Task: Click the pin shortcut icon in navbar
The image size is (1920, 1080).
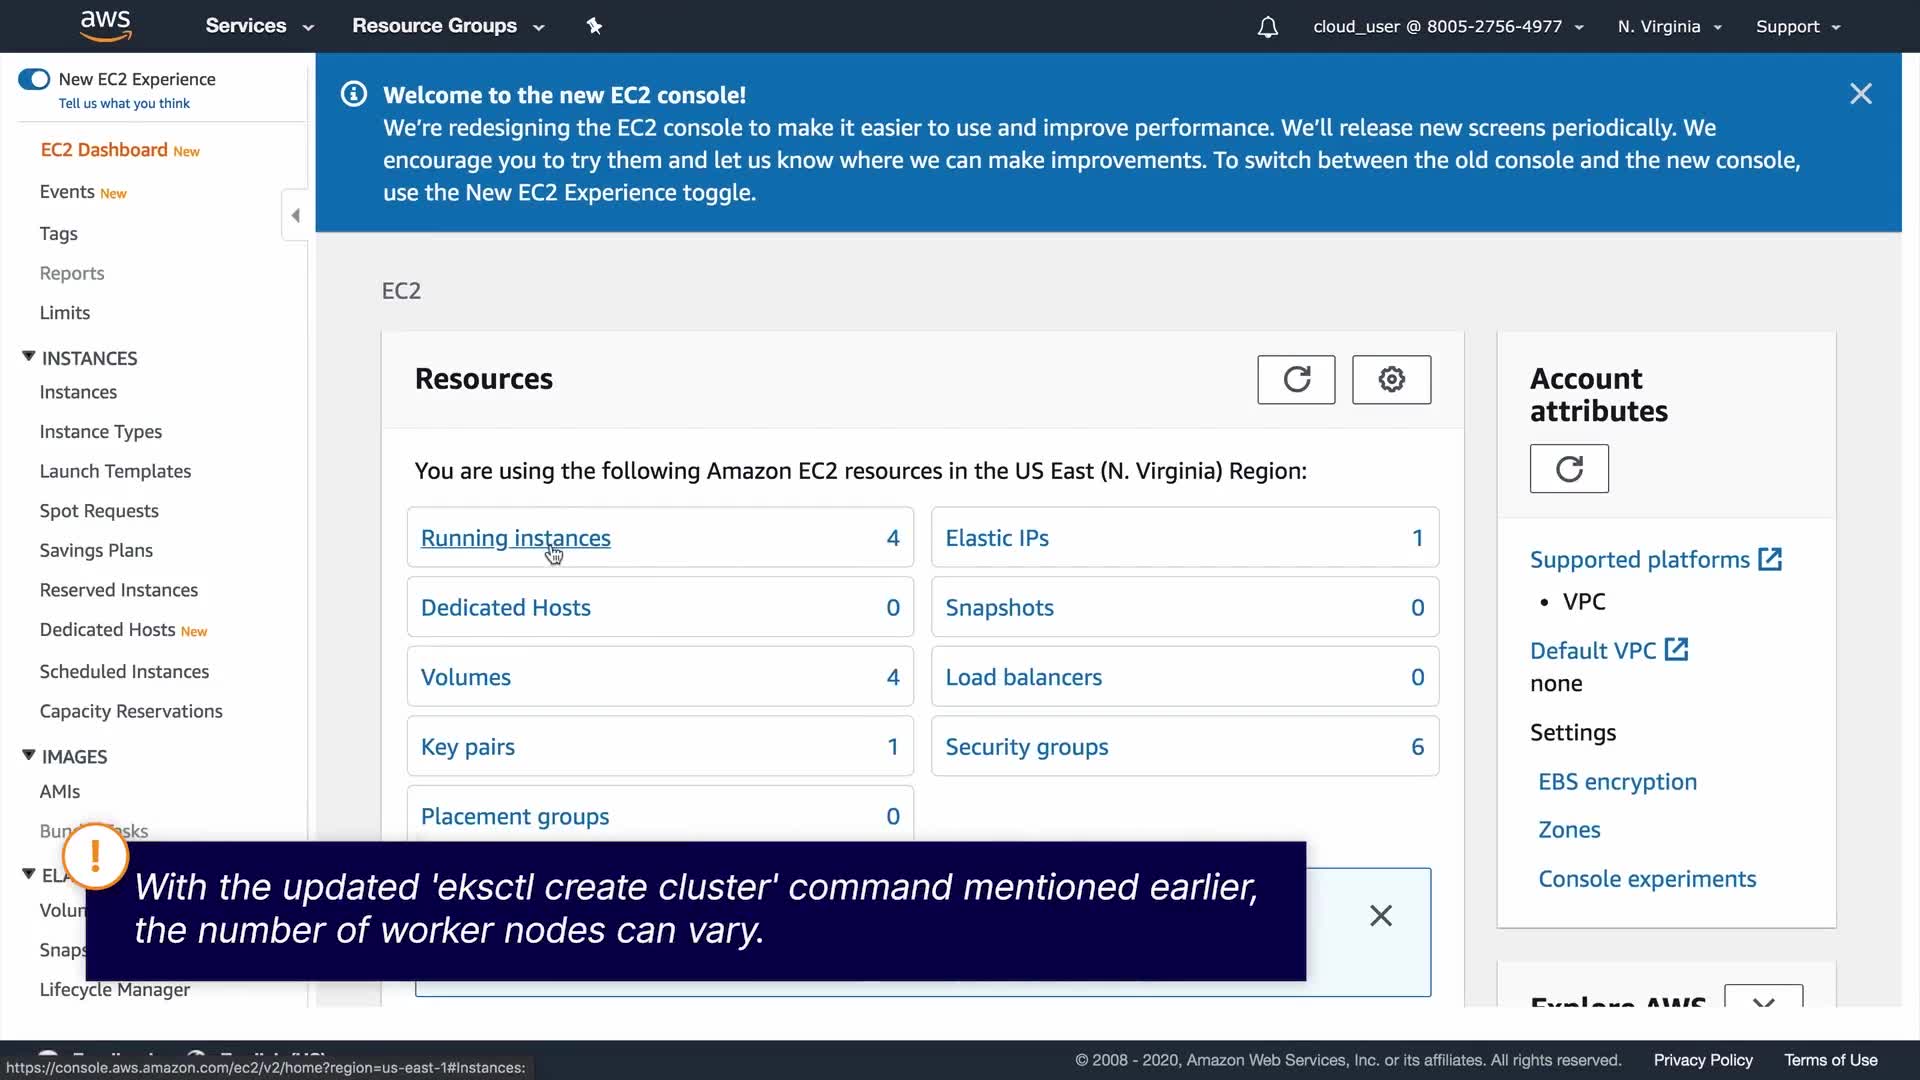Action: click(x=594, y=26)
